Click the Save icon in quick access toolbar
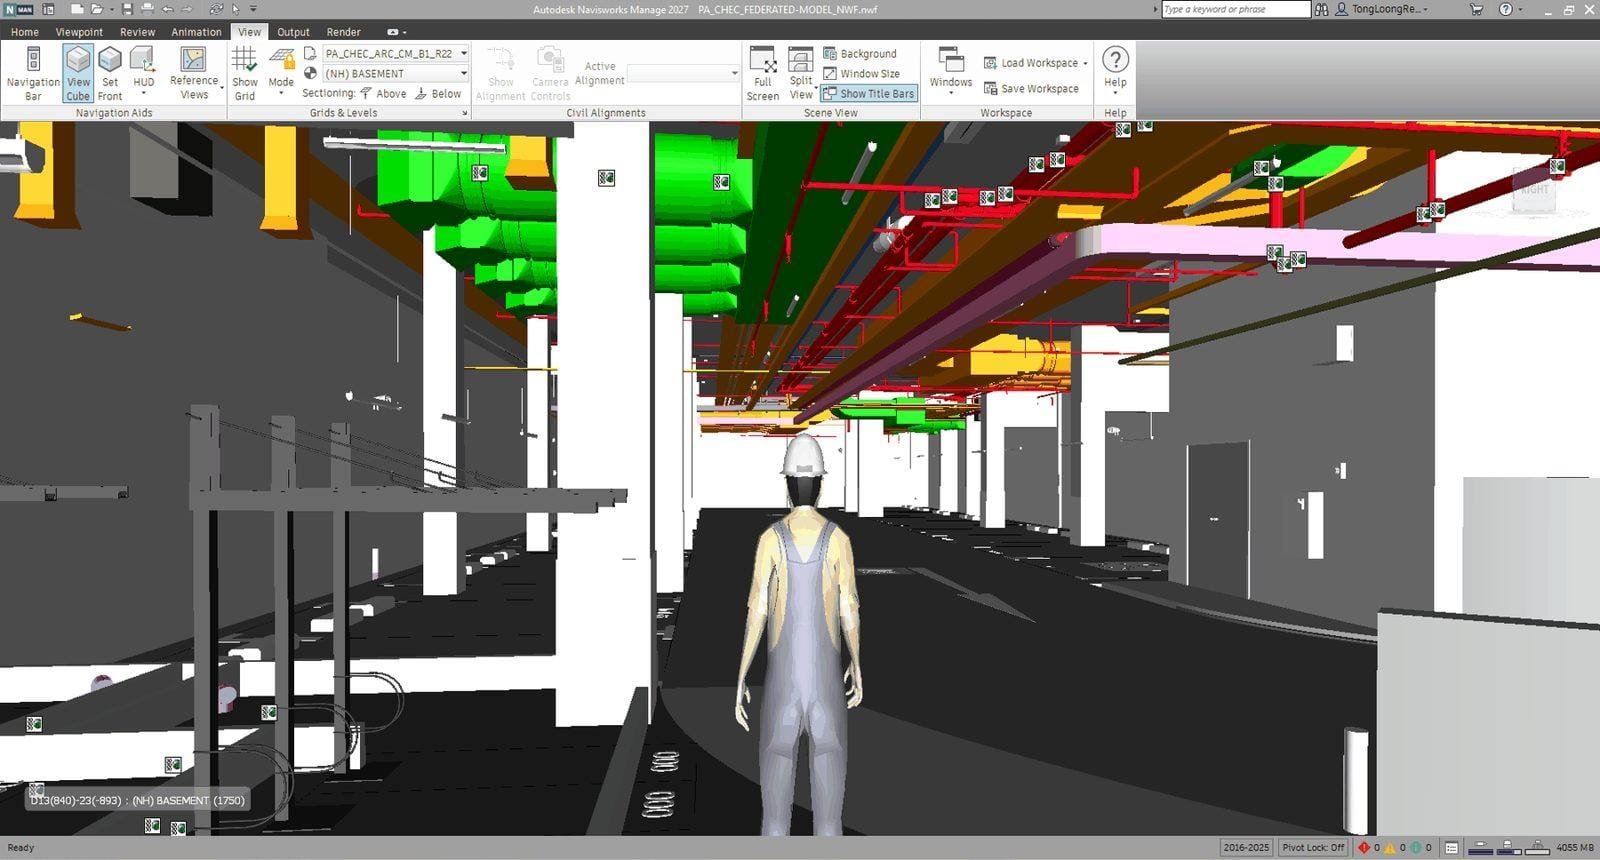This screenshot has width=1600, height=860. pos(127,9)
